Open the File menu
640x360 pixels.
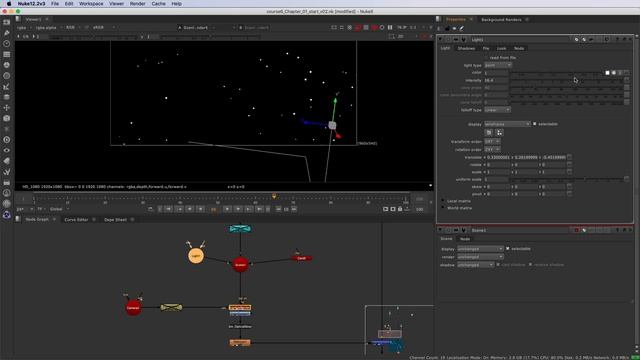coord(55,4)
